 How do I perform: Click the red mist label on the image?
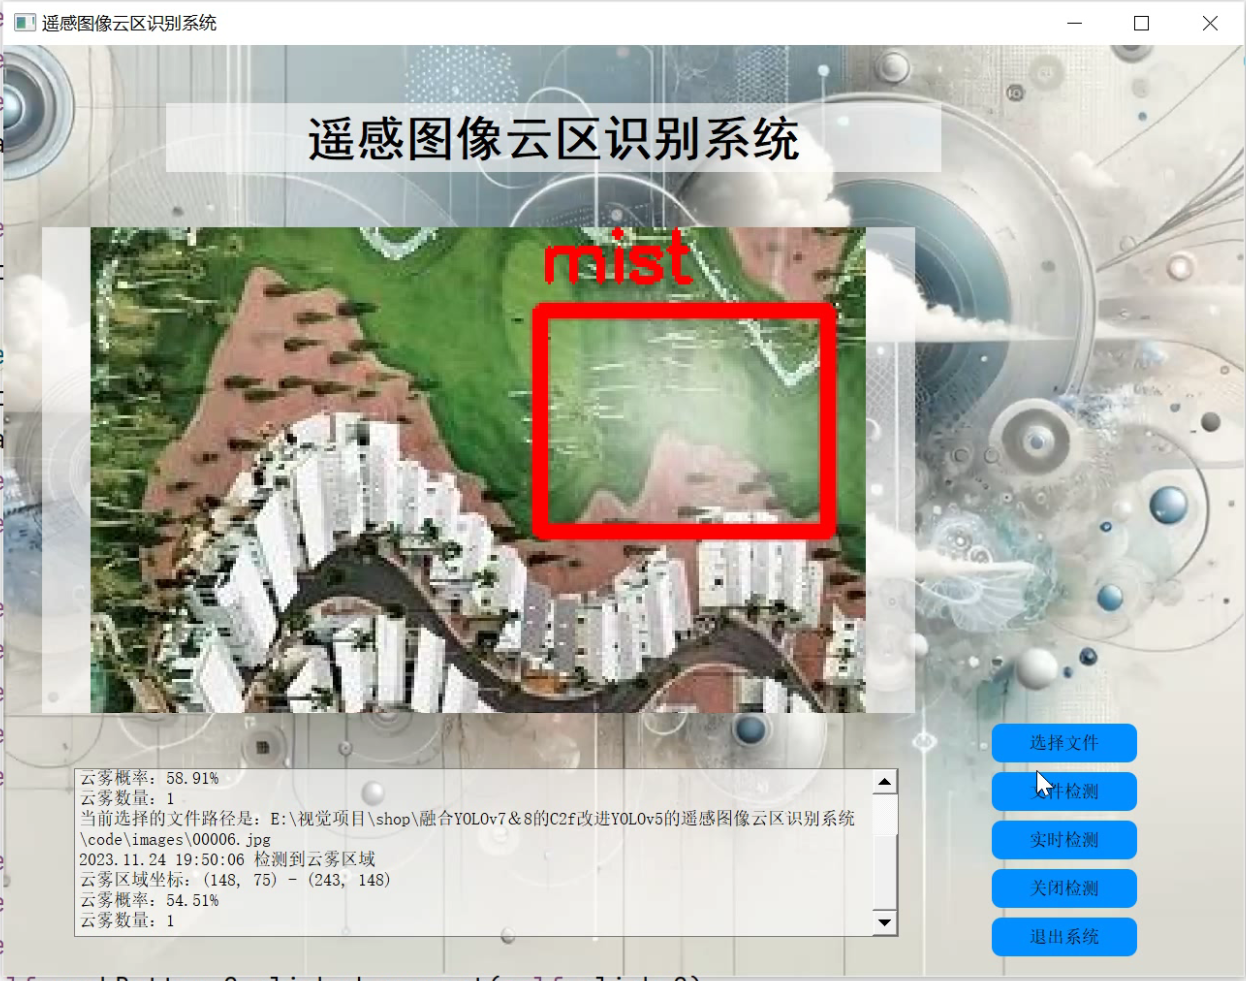[x=618, y=258]
